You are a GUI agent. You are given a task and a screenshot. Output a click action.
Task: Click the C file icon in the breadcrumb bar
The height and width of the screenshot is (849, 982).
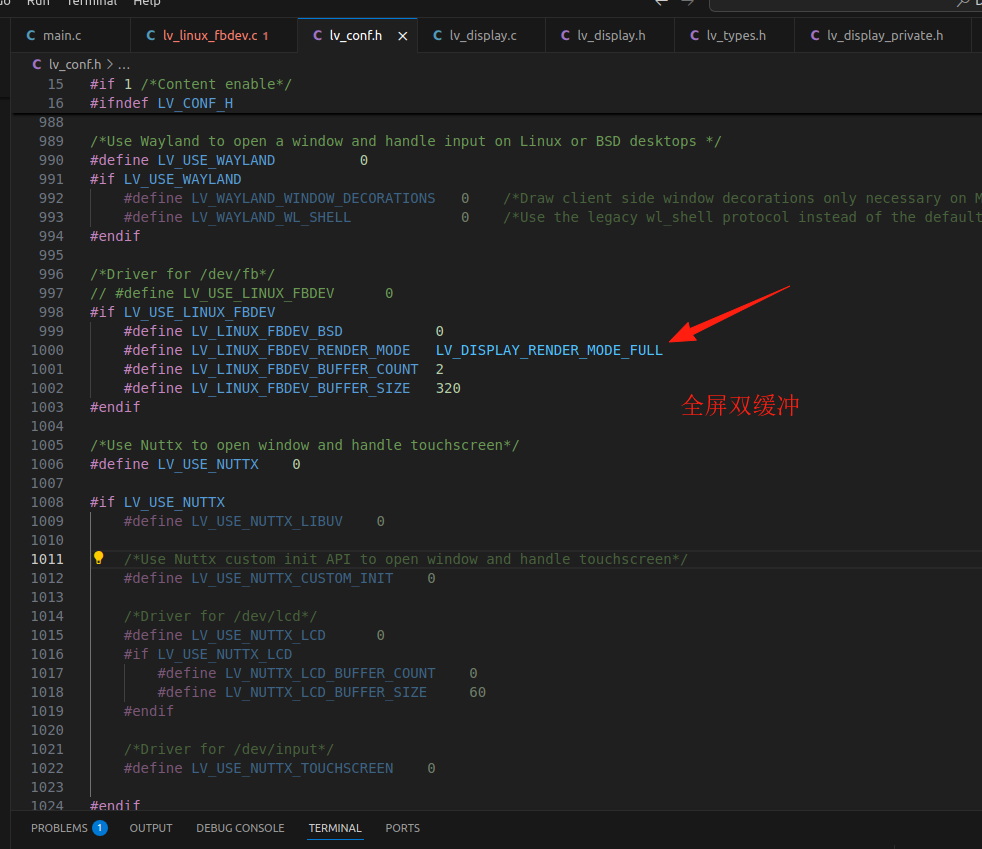[x=37, y=63]
